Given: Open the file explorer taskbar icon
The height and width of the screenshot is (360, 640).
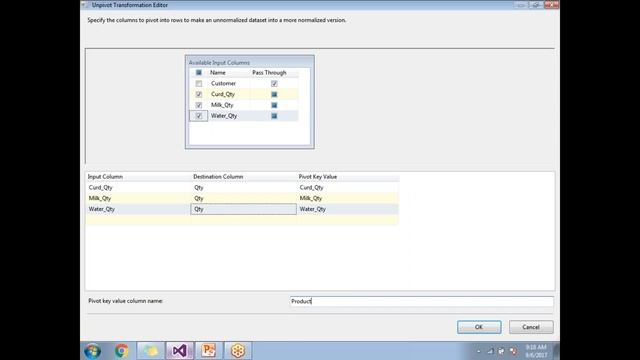Looking at the screenshot, I should (x=150, y=351).
